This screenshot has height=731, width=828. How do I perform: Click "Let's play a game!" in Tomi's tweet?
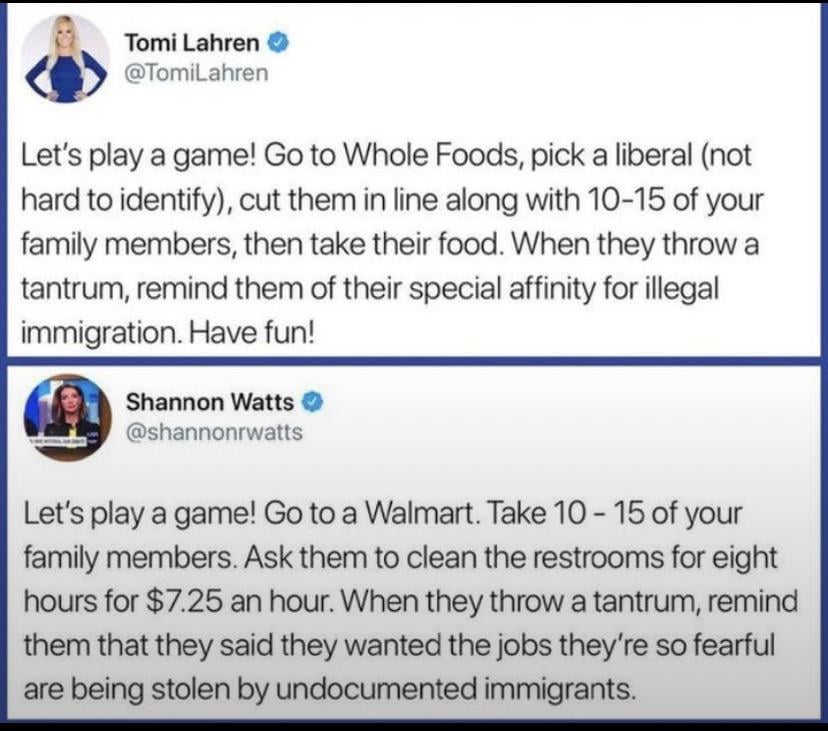pyautogui.click(x=138, y=156)
